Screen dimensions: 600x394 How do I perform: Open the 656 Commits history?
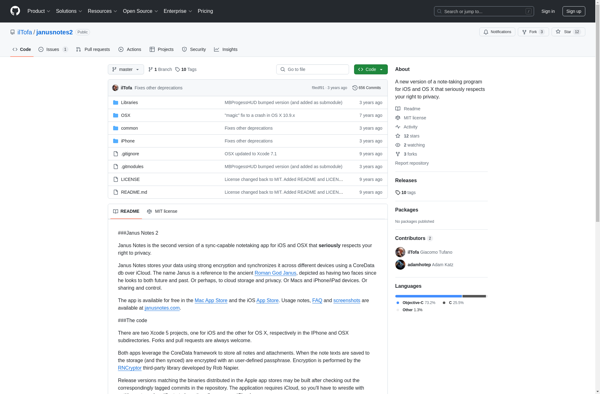(x=367, y=88)
